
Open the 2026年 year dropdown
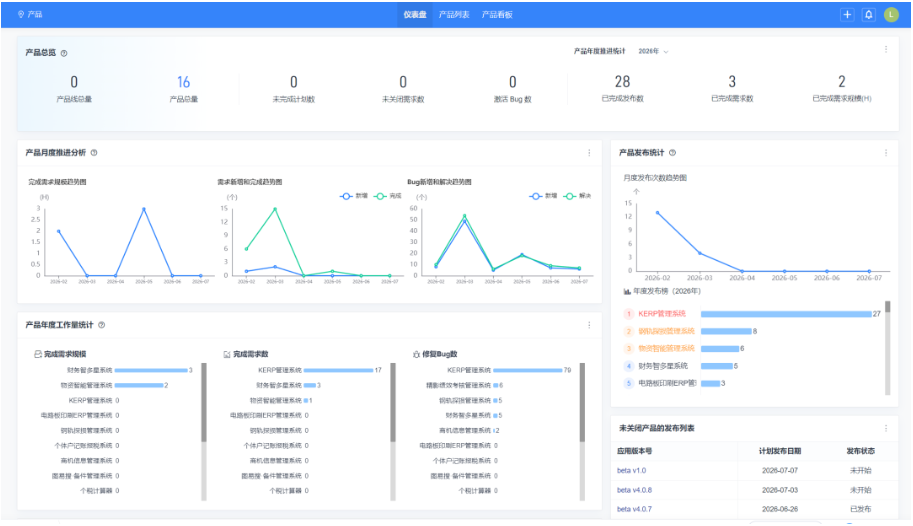coord(653,51)
